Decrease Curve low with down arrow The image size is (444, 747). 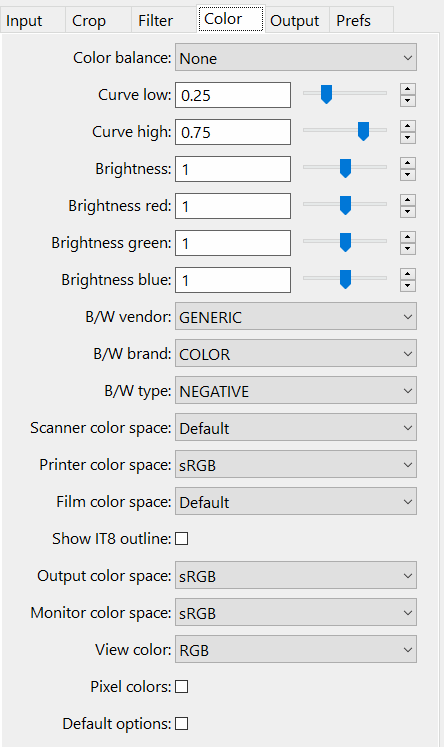click(x=408, y=101)
